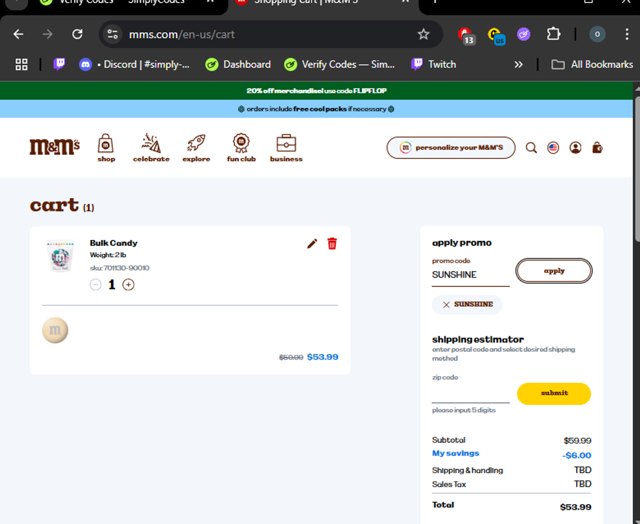Increase Bulk Candy quantity with plus

pos(128,284)
